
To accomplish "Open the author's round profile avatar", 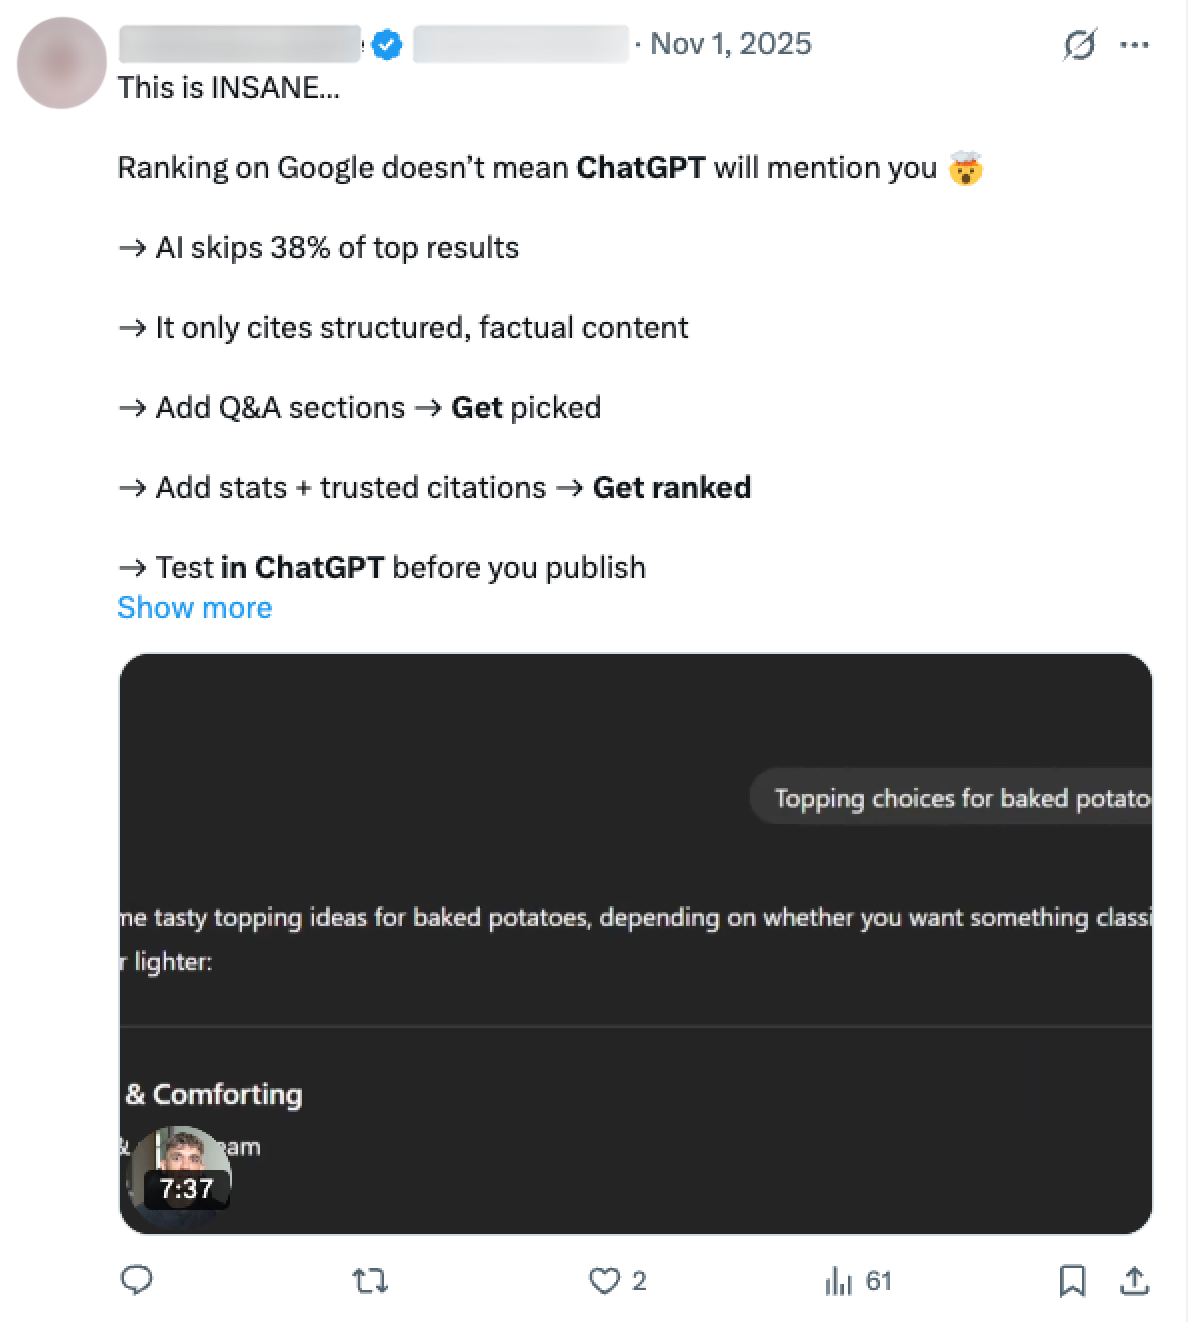I will 62,63.
